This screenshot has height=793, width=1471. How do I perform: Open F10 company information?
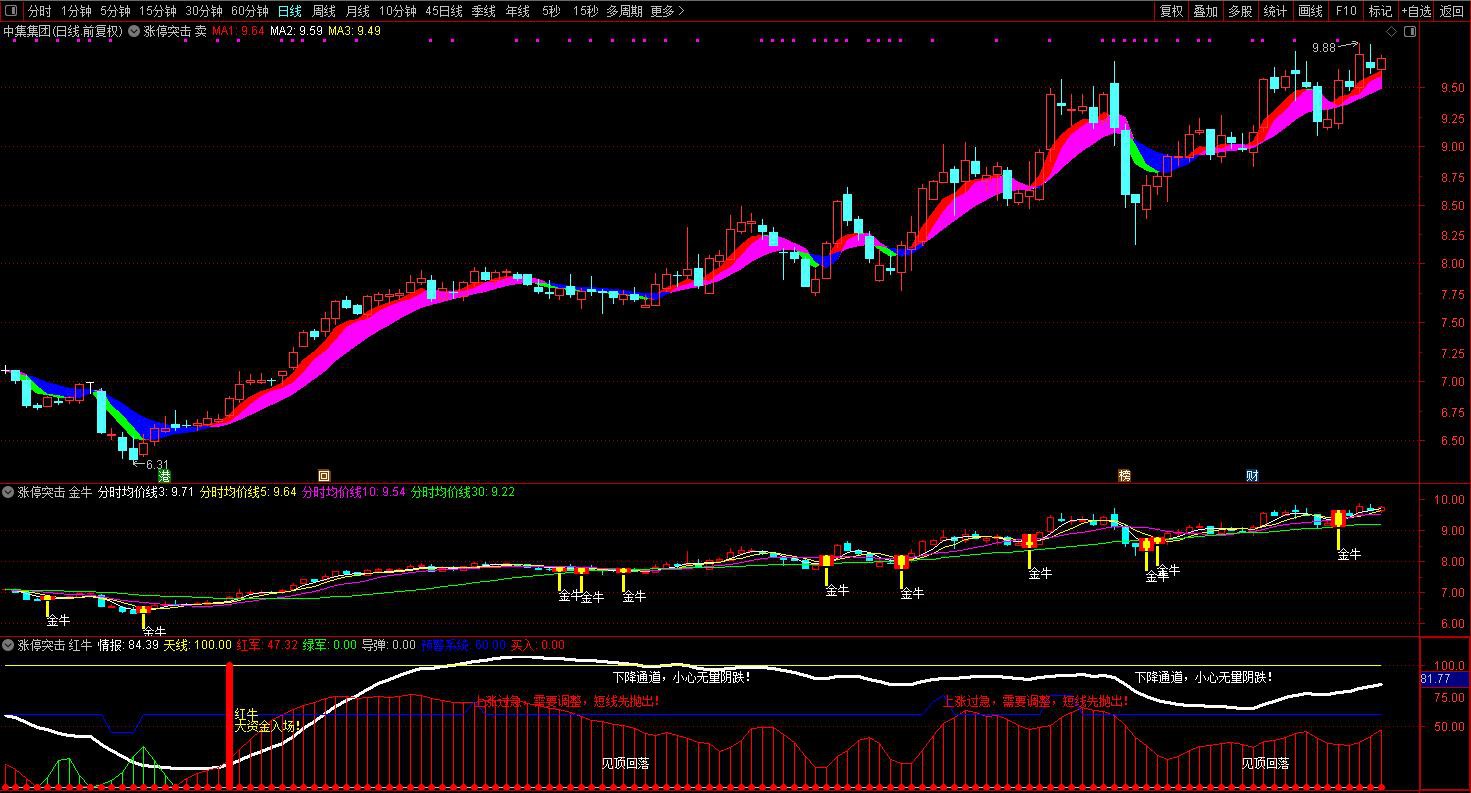(x=1345, y=11)
